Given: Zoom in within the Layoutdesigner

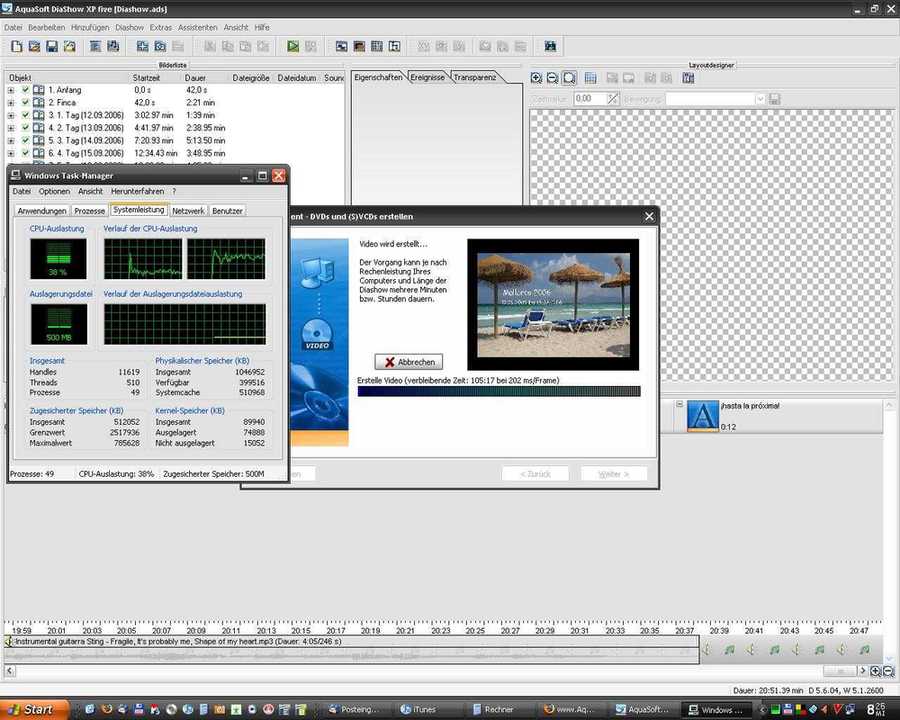Looking at the screenshot, I should tap(537, 78).
